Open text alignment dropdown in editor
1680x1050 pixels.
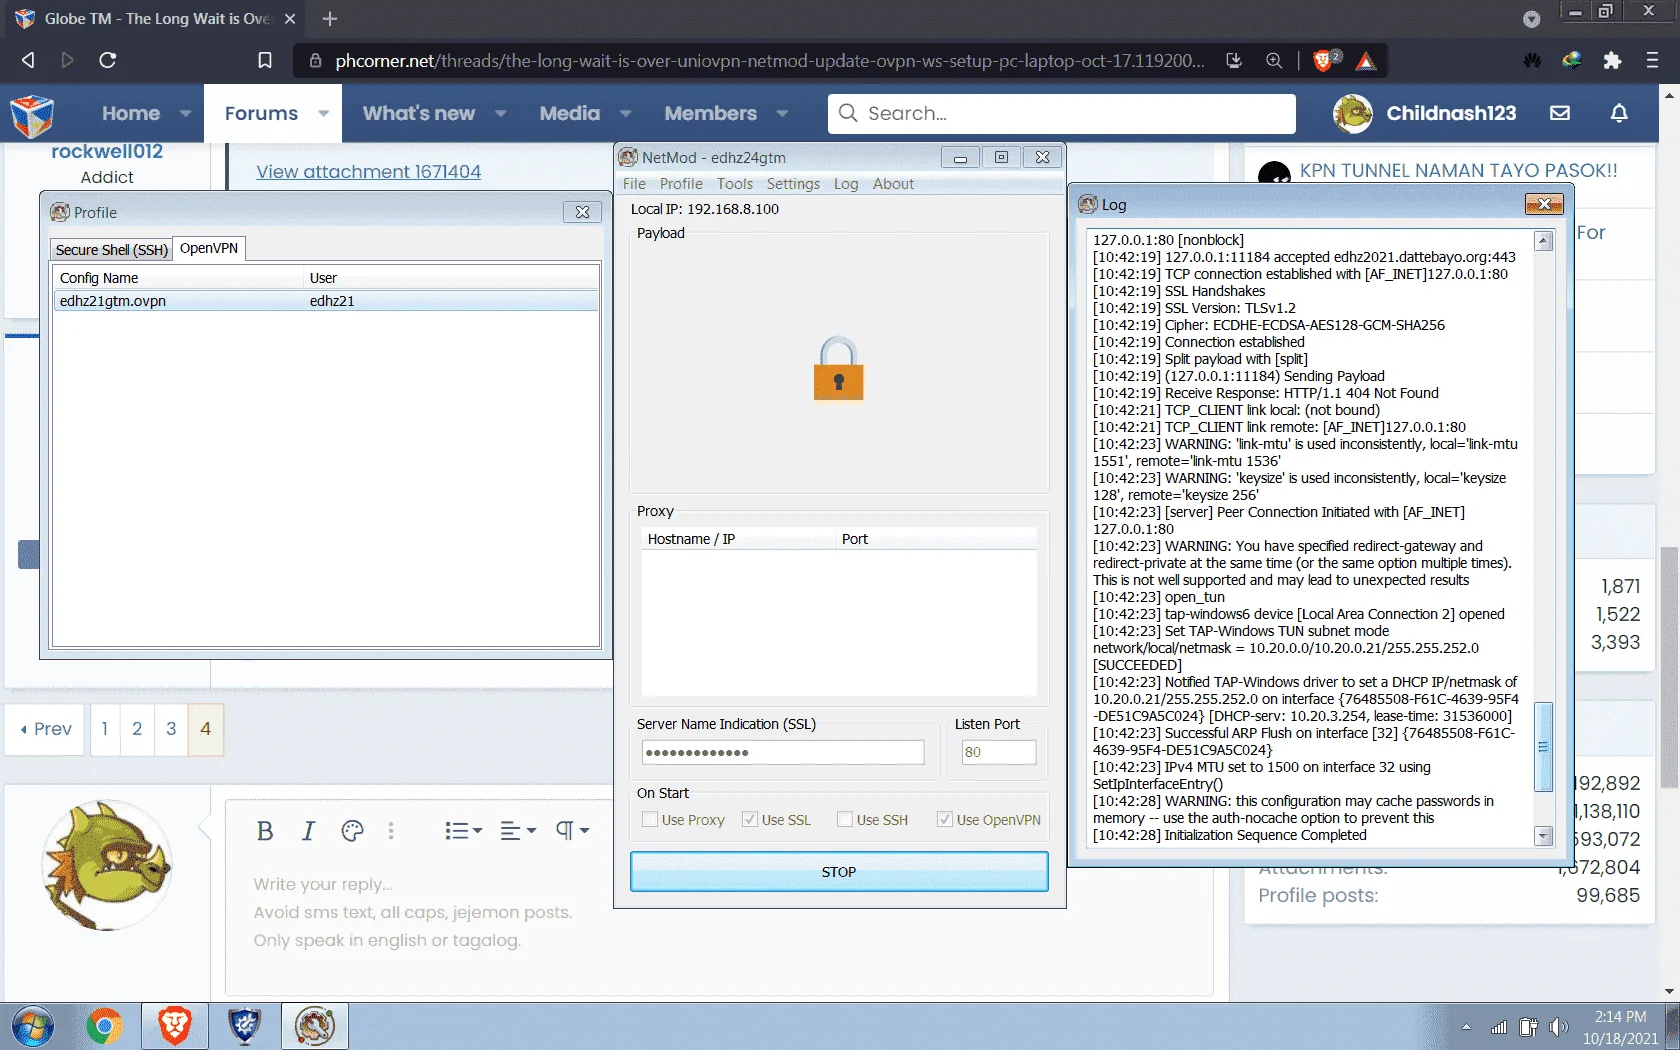click(518, 831)
